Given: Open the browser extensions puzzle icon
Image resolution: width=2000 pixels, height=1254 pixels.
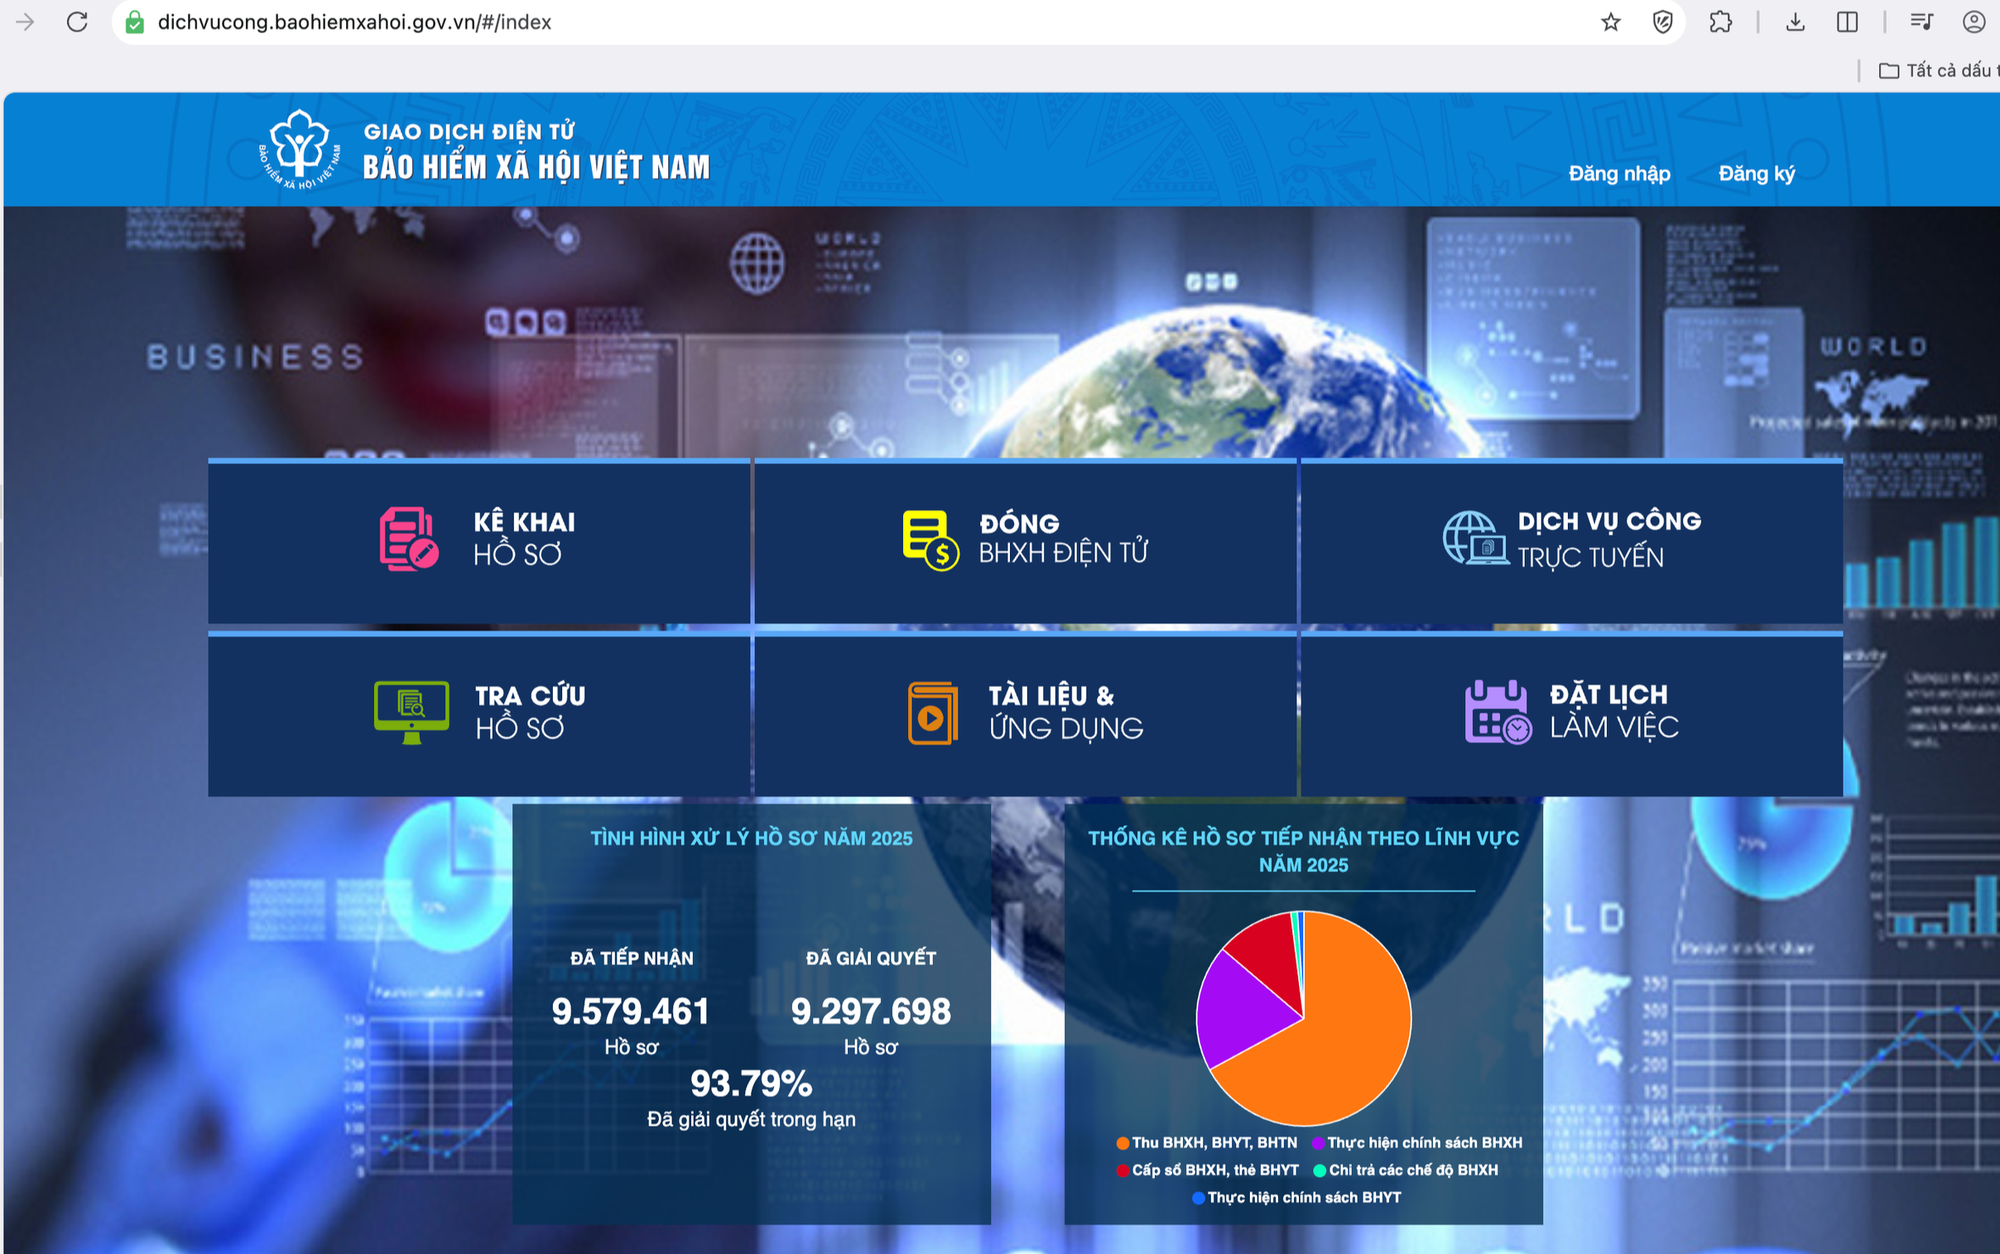Looking at the screenshot, I should click(1720, 22).
